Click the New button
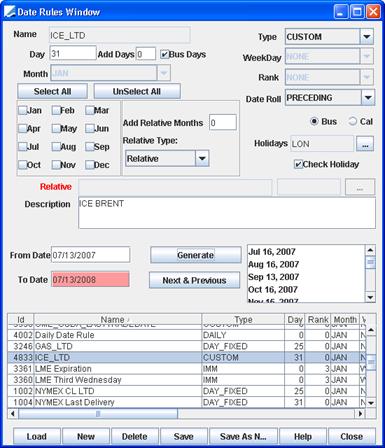Image resolution: width=385 pixels, height=448 pixels. point(86,436)
